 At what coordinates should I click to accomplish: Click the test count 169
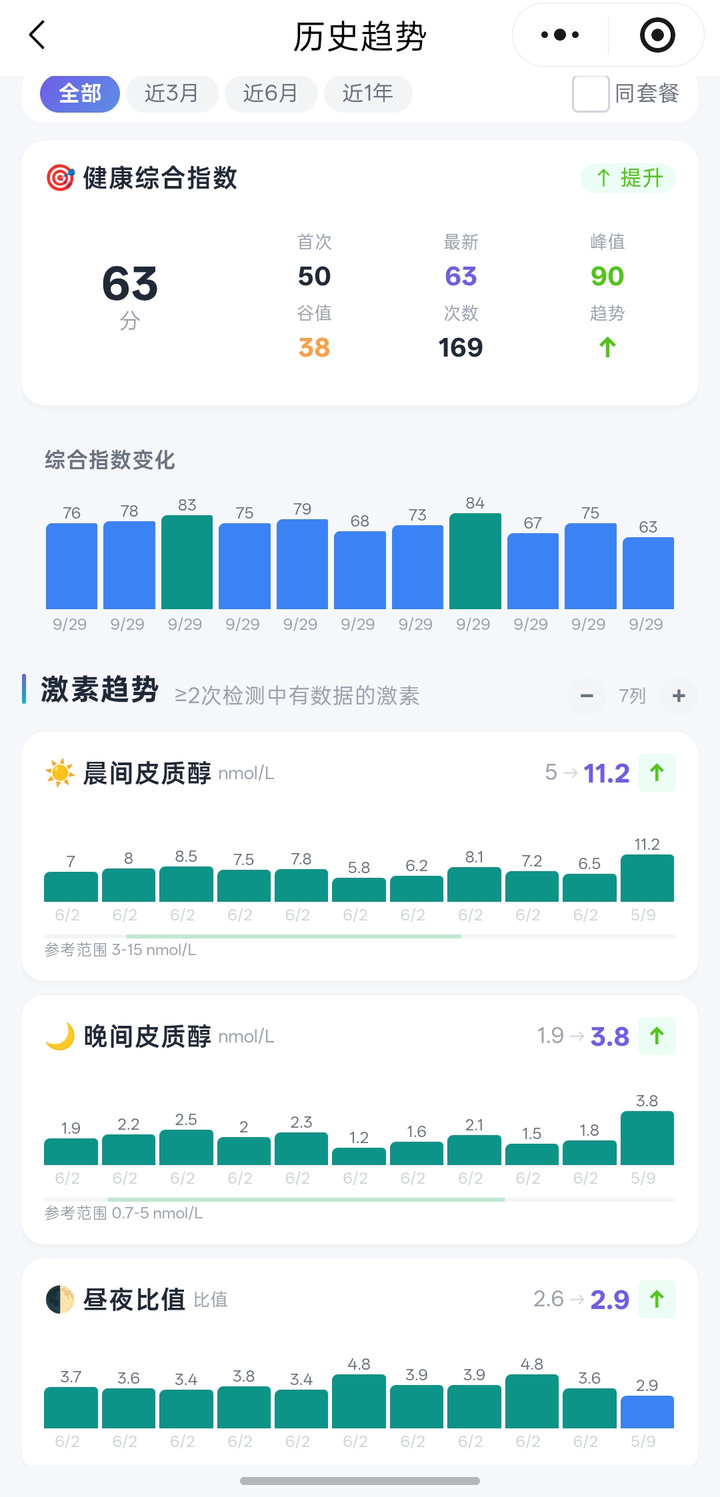(x=461, y=347)
